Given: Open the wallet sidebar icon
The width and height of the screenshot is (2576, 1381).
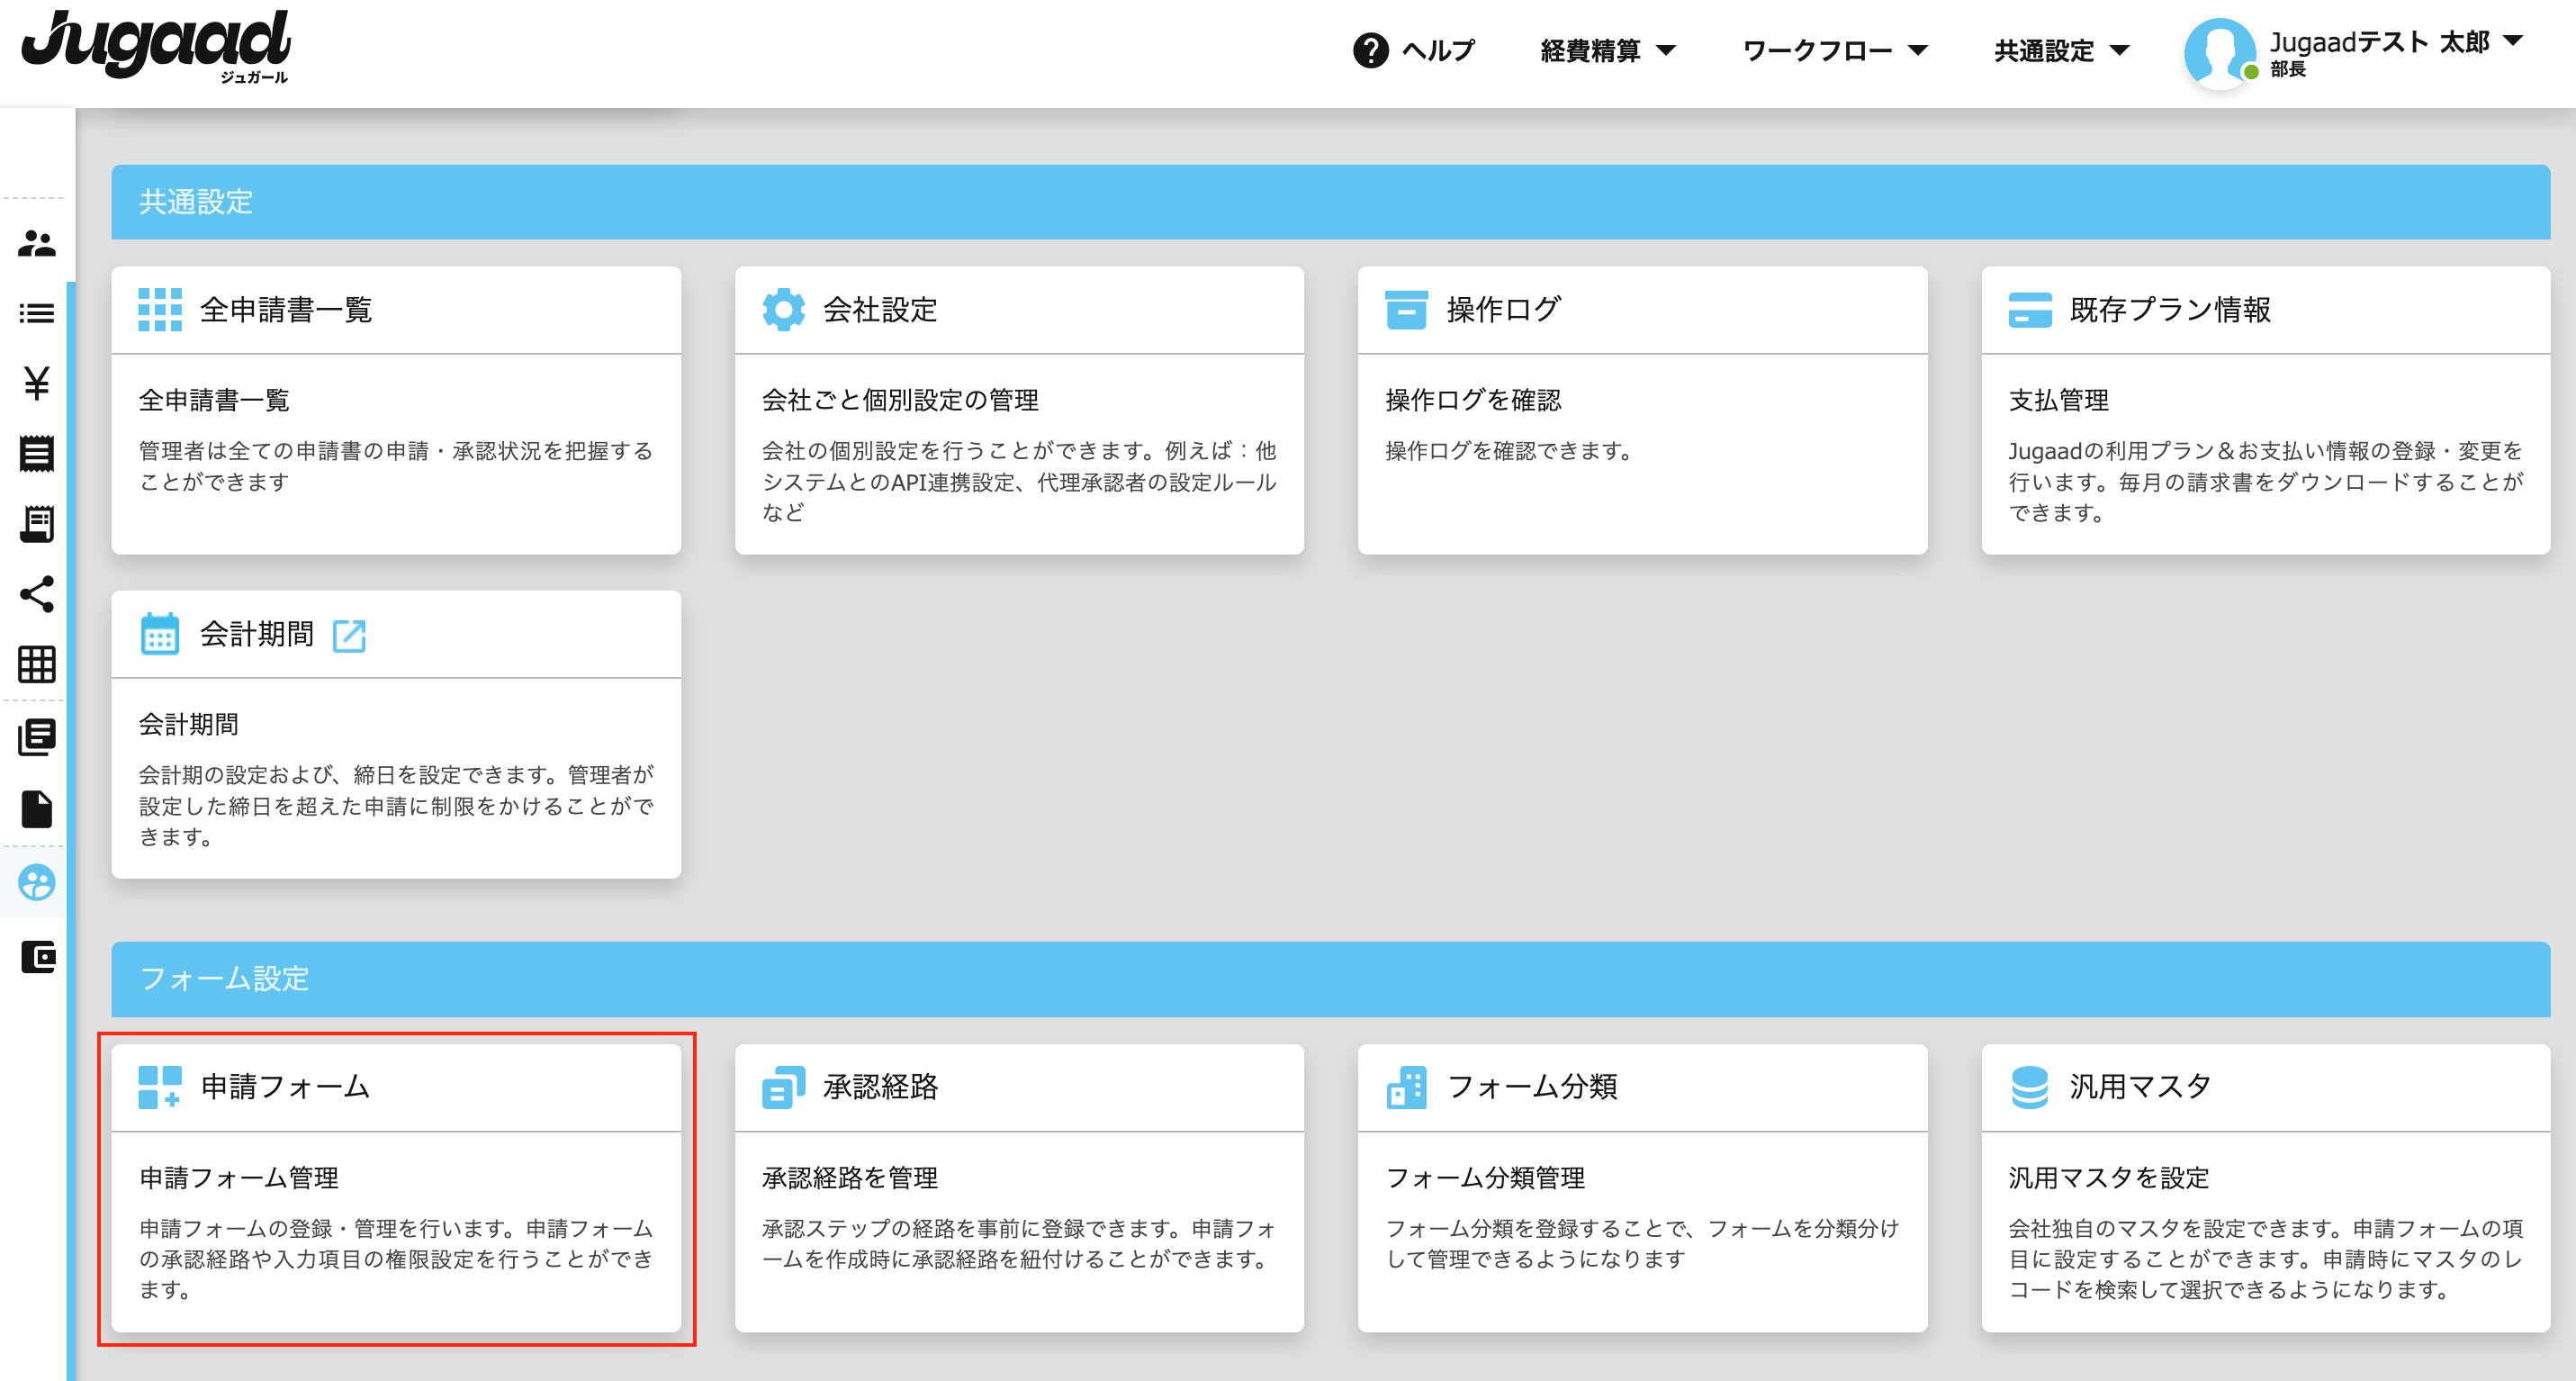Looking at the screenshot, I should click(x=37, y=957).
